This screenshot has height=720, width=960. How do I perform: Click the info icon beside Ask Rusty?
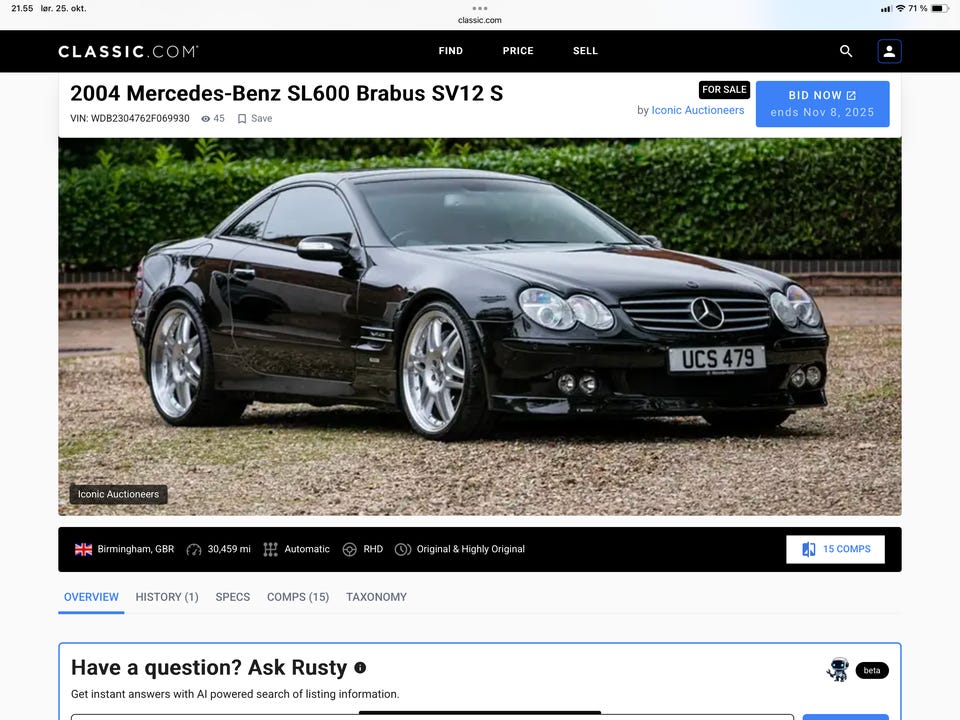[x=360, y=667]
